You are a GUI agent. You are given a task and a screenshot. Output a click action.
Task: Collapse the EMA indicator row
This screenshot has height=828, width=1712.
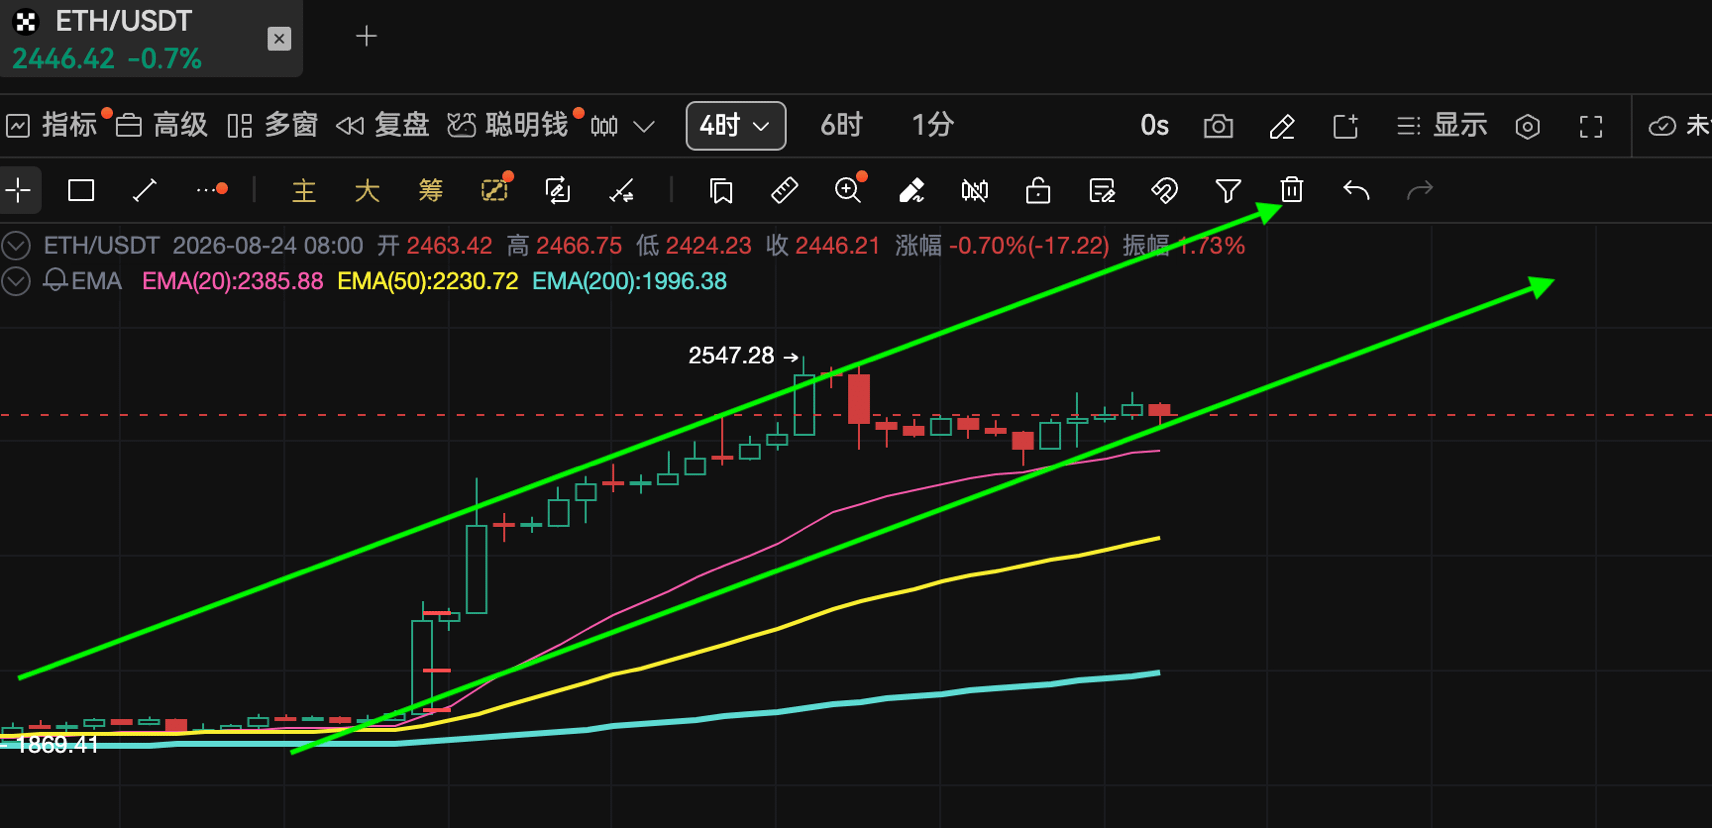pos(16,281)
